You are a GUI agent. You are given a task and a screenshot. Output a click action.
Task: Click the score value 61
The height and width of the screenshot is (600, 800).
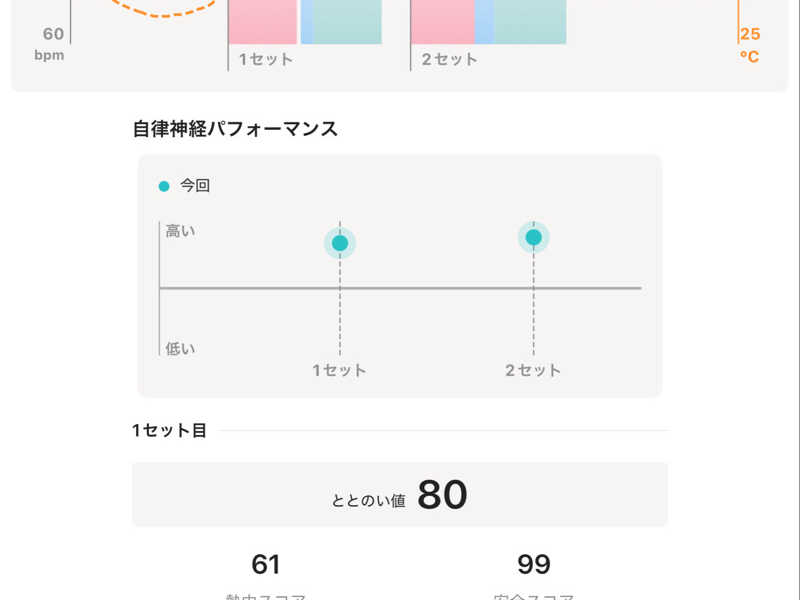click(x=266, y=564)
